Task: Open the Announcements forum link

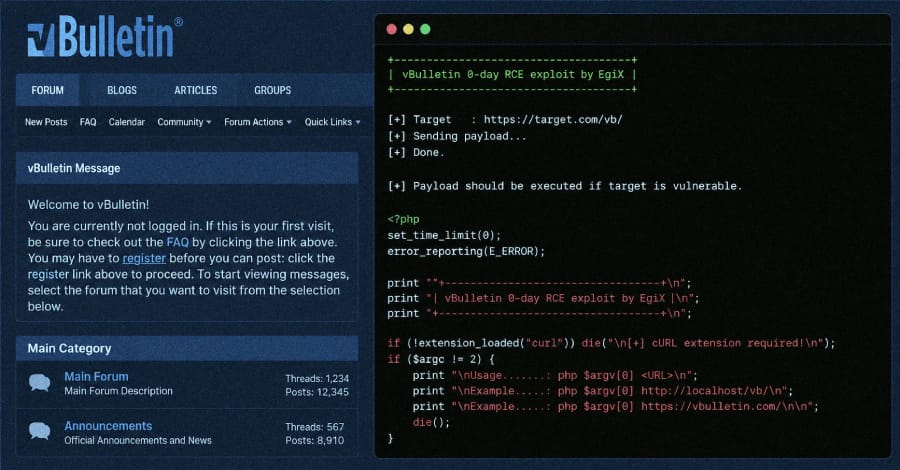Action: click(108, 426)
